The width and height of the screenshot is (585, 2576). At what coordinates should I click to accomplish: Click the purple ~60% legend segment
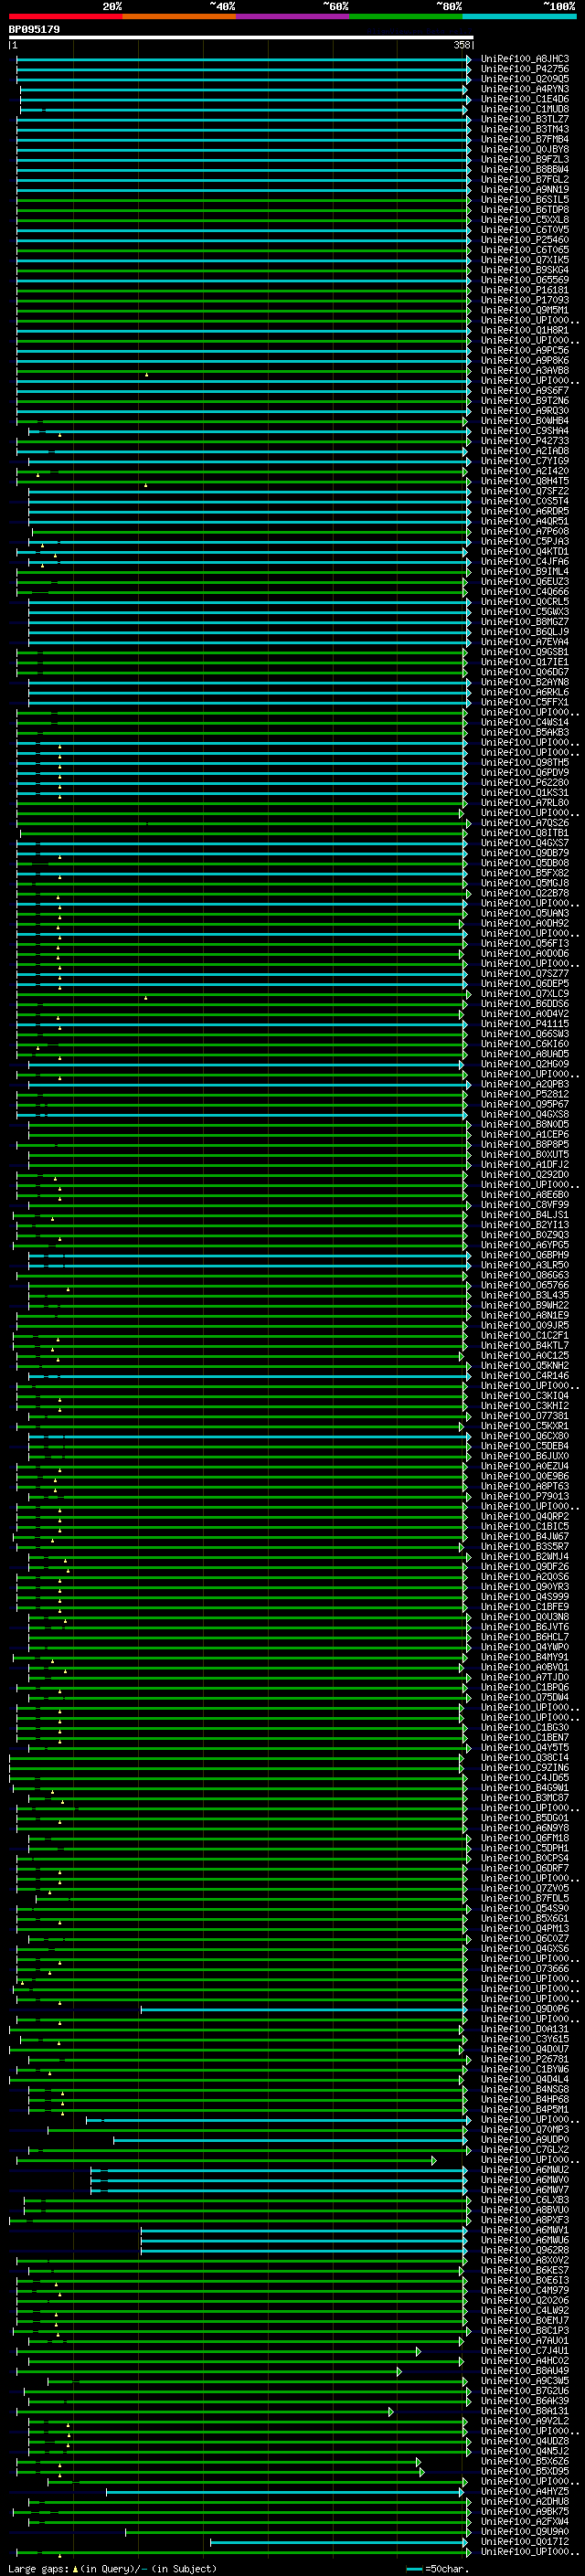(292, 16)
